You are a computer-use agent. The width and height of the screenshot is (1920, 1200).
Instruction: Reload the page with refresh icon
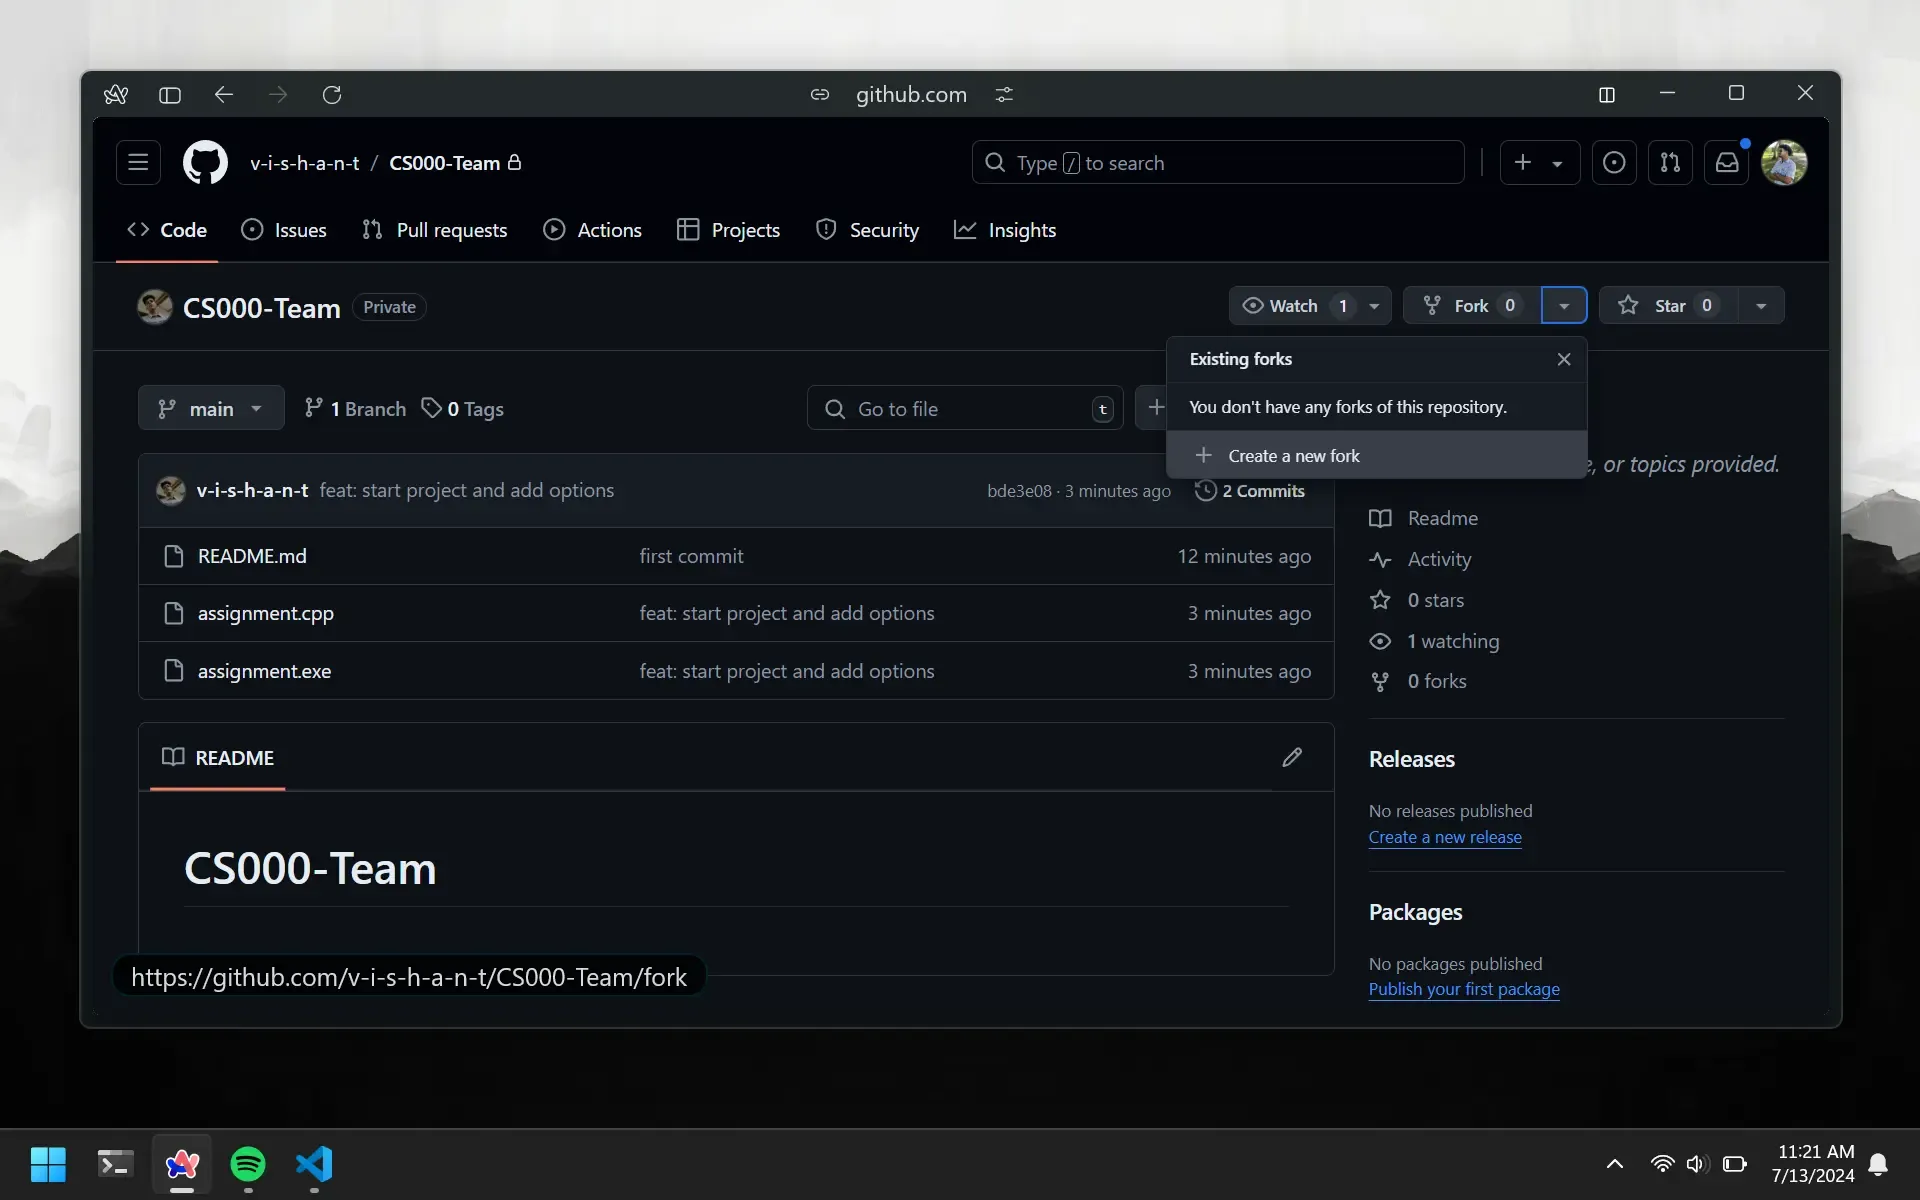coord(332,94)
